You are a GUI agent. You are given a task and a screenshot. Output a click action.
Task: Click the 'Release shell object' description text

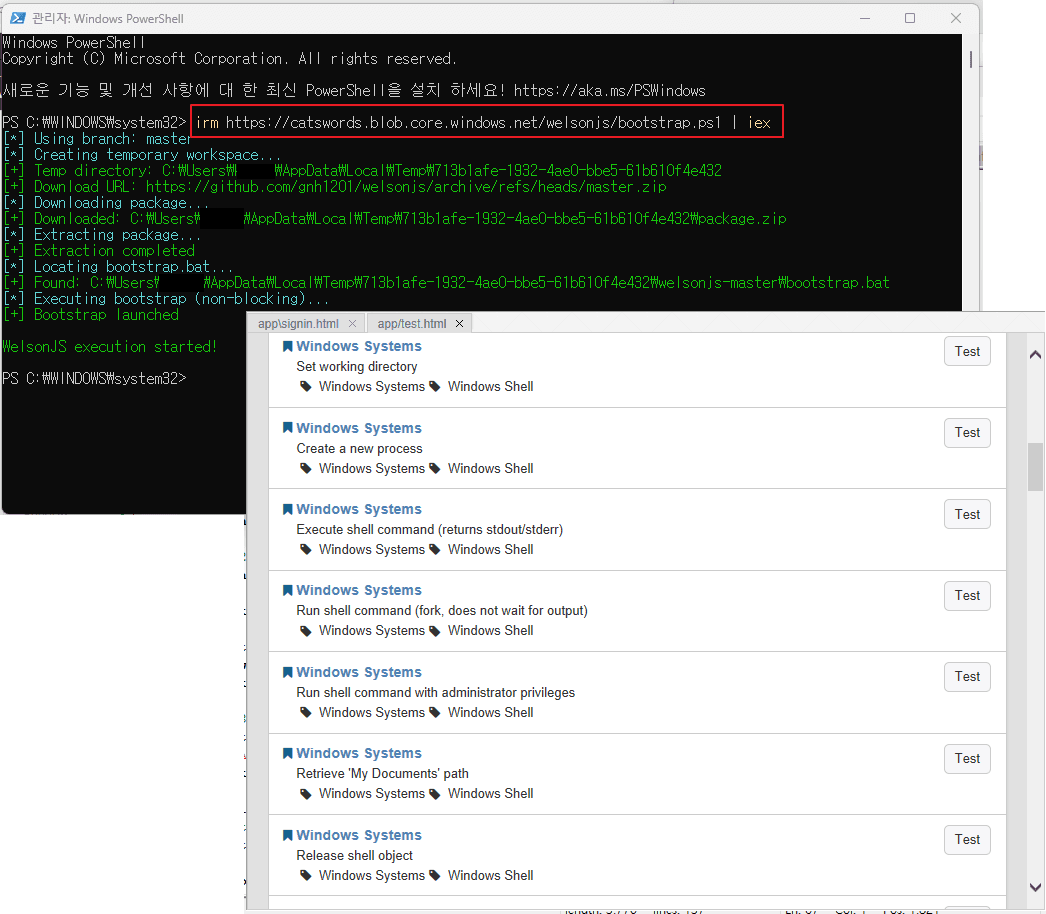(x=354, y=855)
